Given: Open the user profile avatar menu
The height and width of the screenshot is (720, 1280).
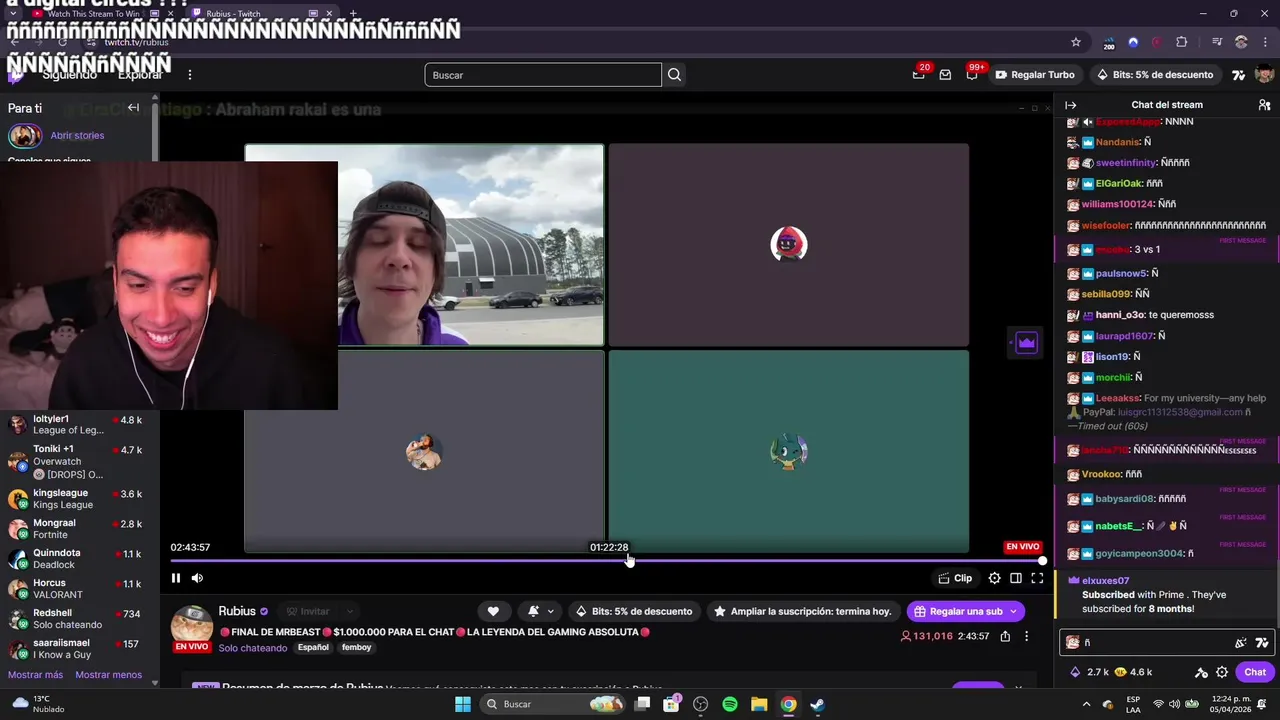Looking at the screenshot, I should (x=1264, y=75).
